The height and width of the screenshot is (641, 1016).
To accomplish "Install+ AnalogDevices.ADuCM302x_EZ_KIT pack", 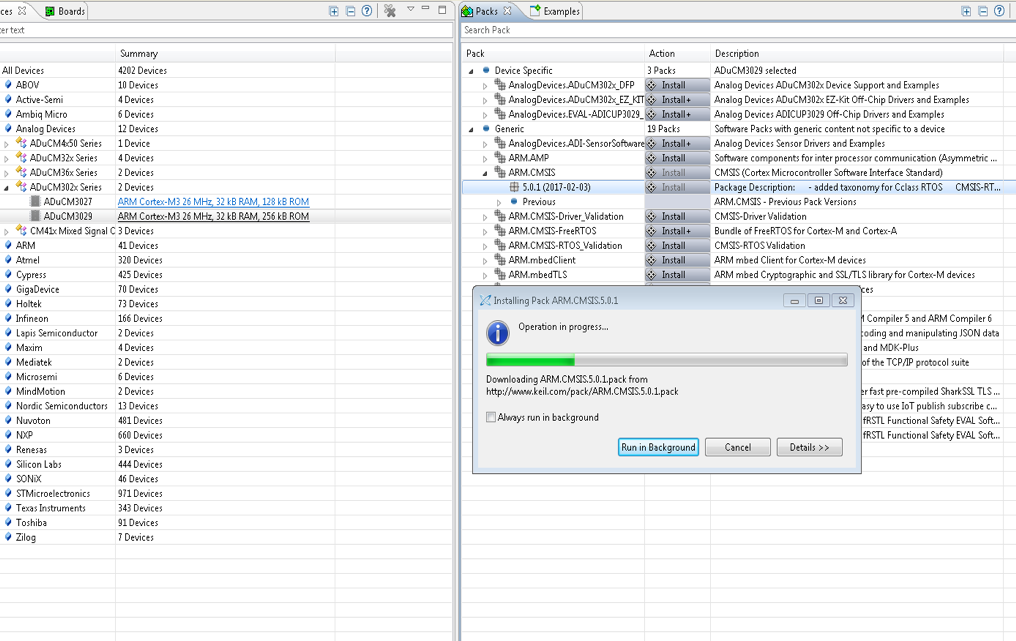I will (677, 100).
